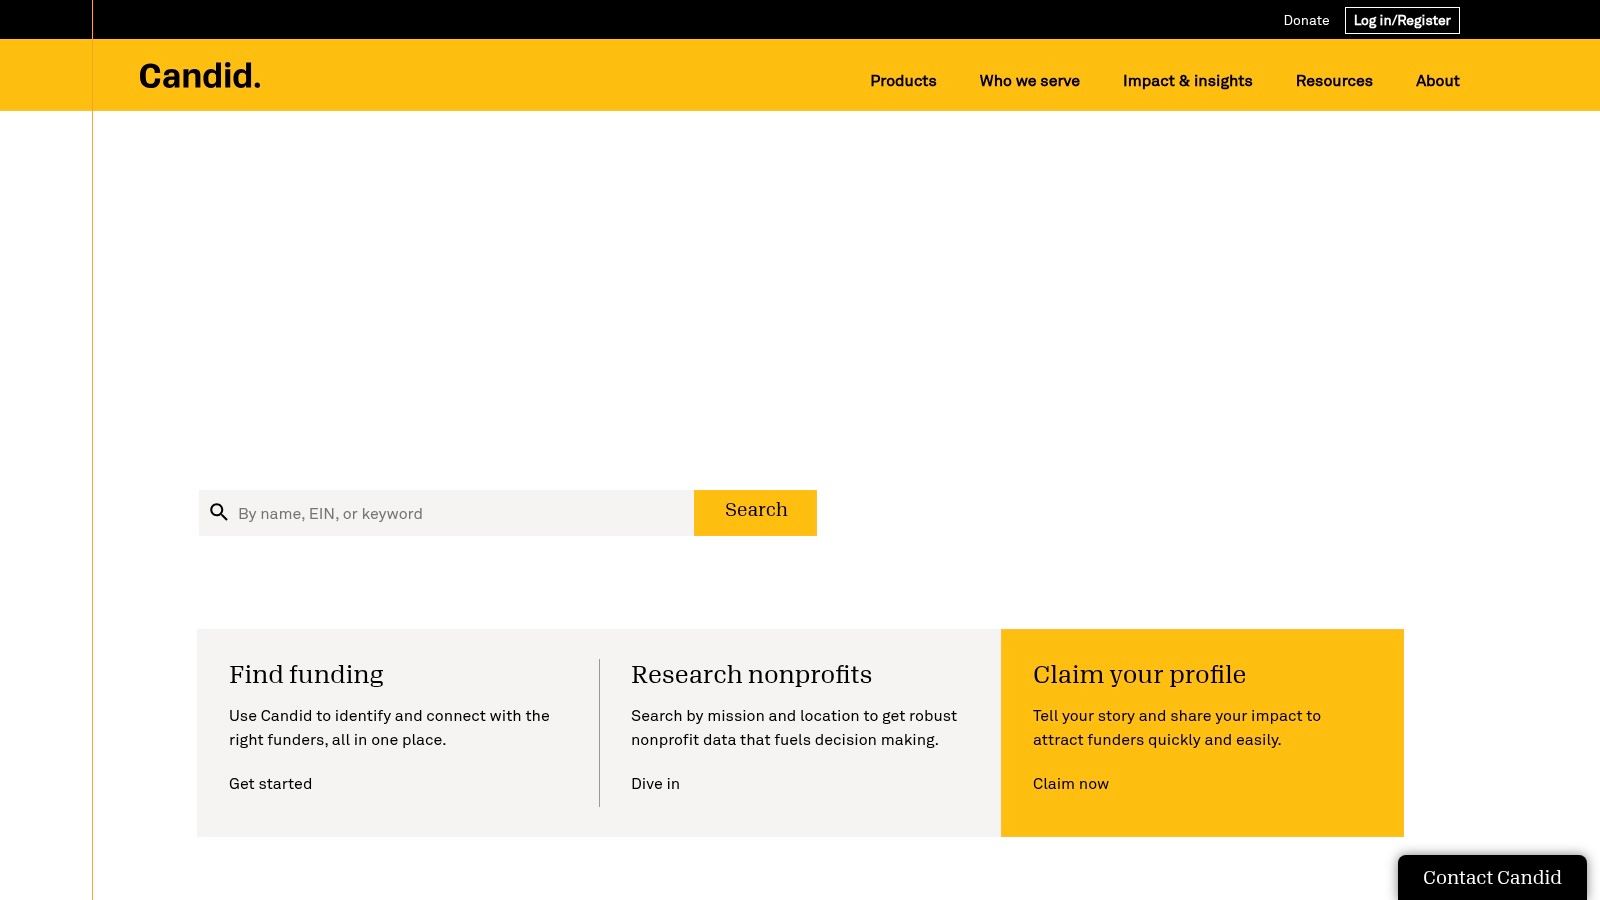Click Claim now to claim your profile
This screenshot has width=1600, height=900.
pos(1070,784)
